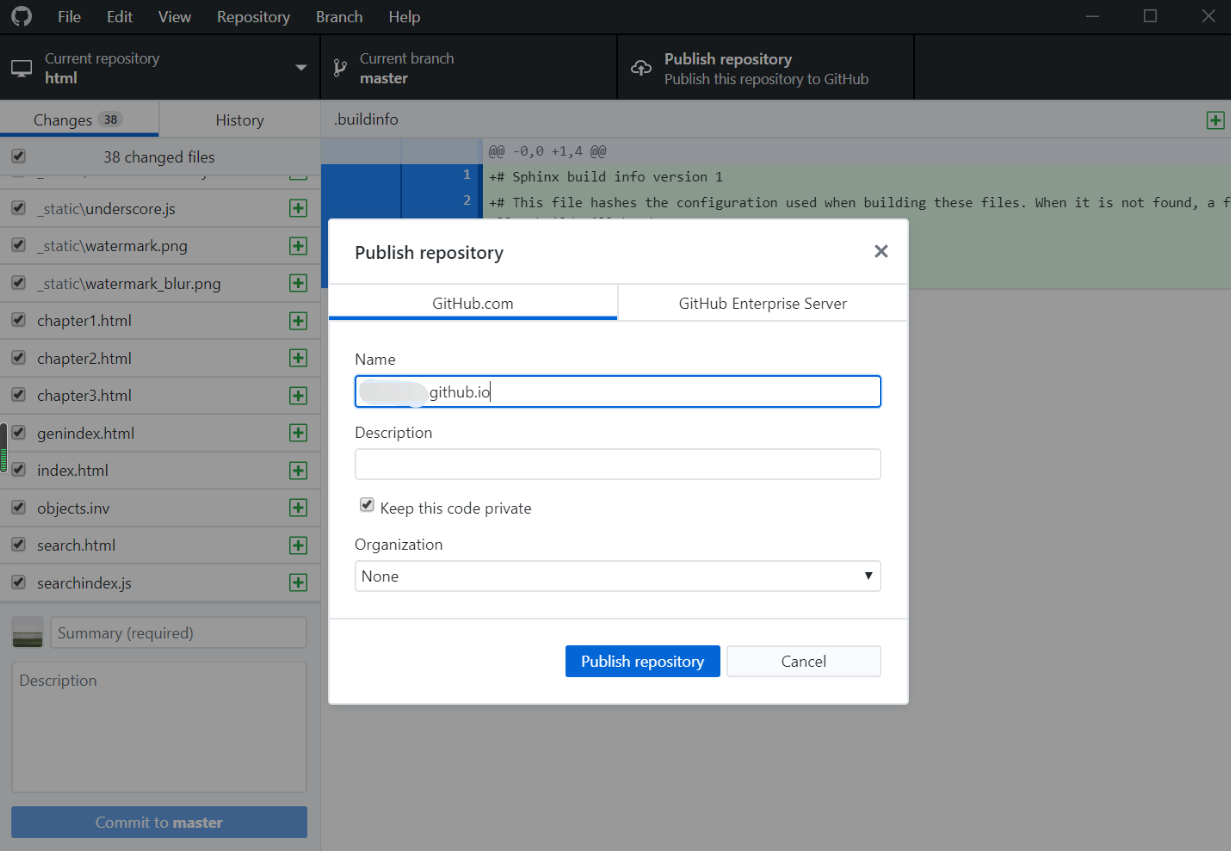Focus the repository Name input field

[x=618, y=391]
